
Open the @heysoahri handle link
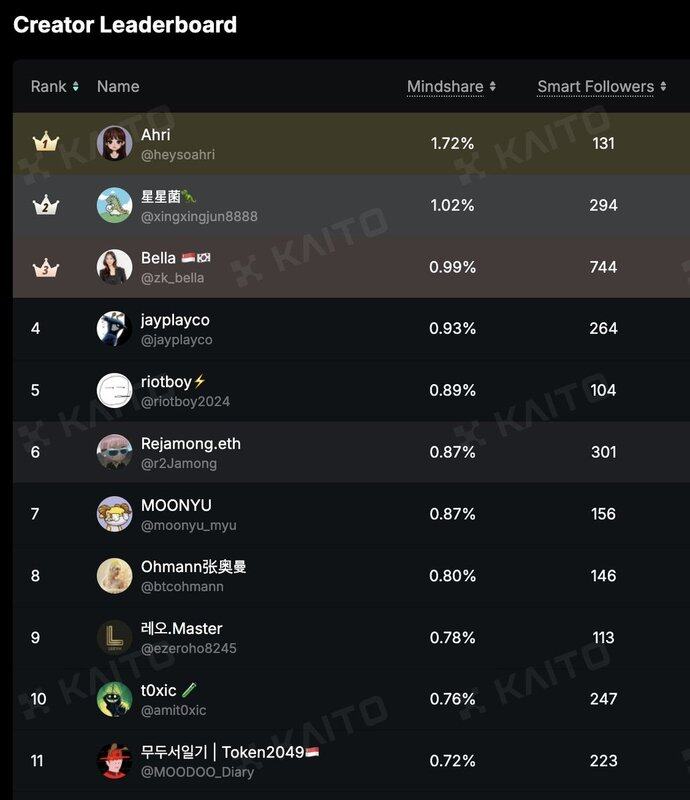178,155
